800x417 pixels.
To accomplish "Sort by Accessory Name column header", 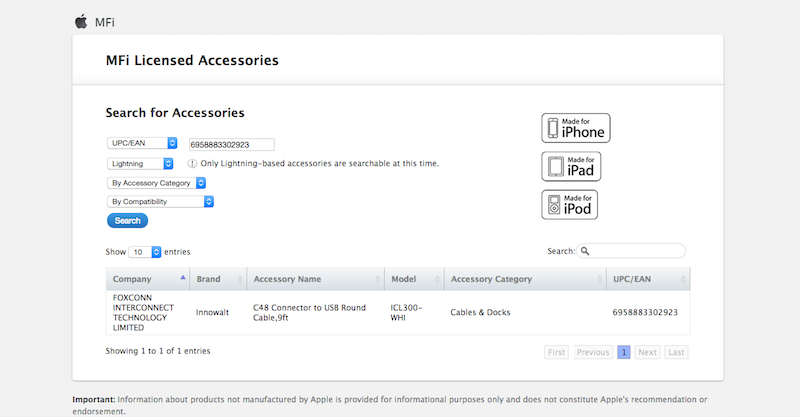I will pyautogui.click(x=315, y=279).
